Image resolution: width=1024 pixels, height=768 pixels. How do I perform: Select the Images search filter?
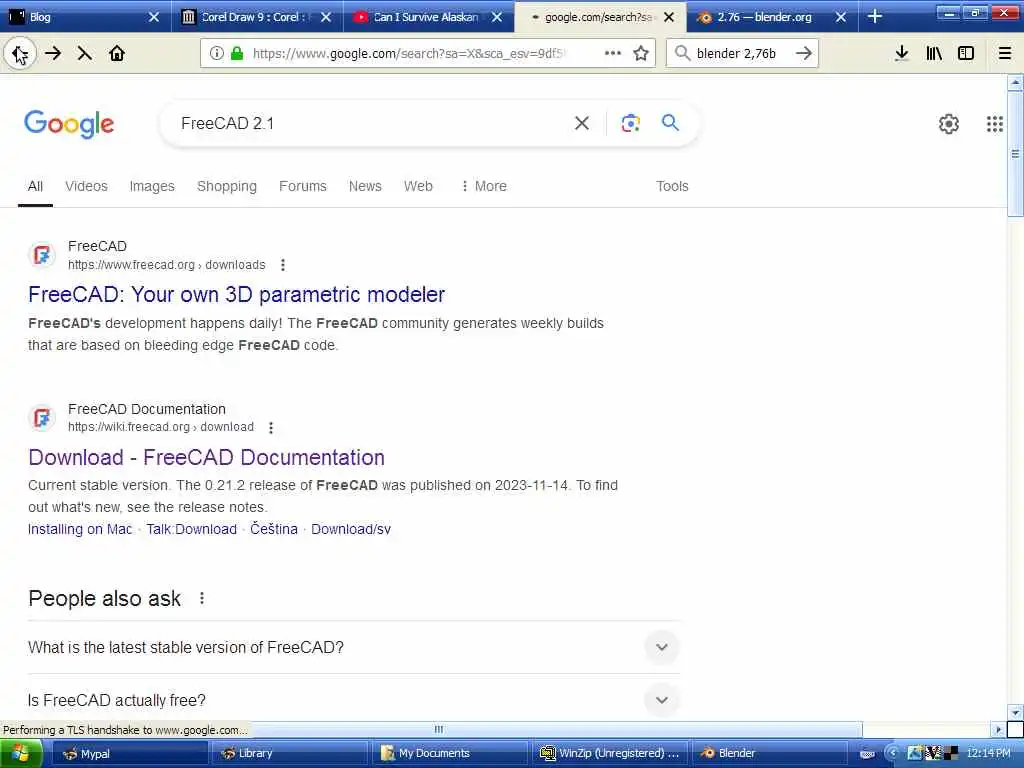coord(152,186)
